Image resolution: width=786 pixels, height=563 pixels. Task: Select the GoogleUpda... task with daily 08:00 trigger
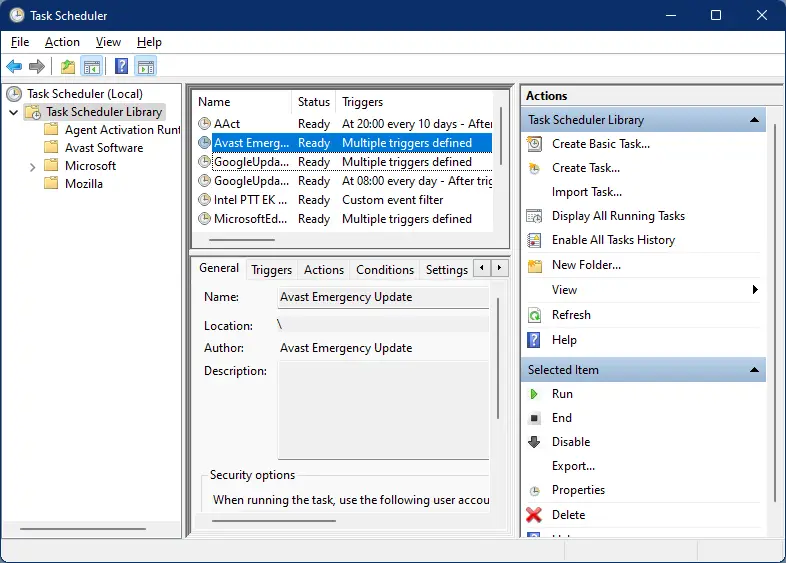point(345,181)
